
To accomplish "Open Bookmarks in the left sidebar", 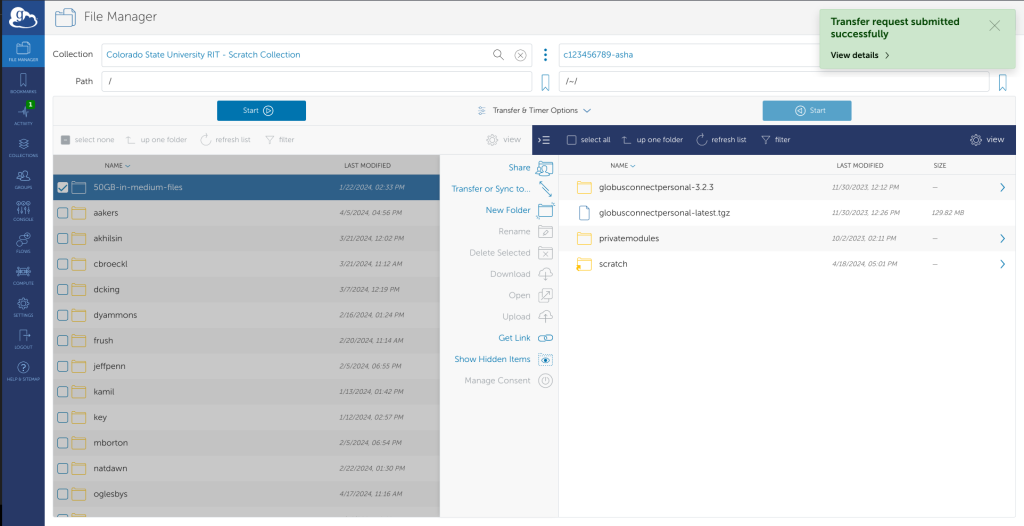I will click(x=22, y=83).
